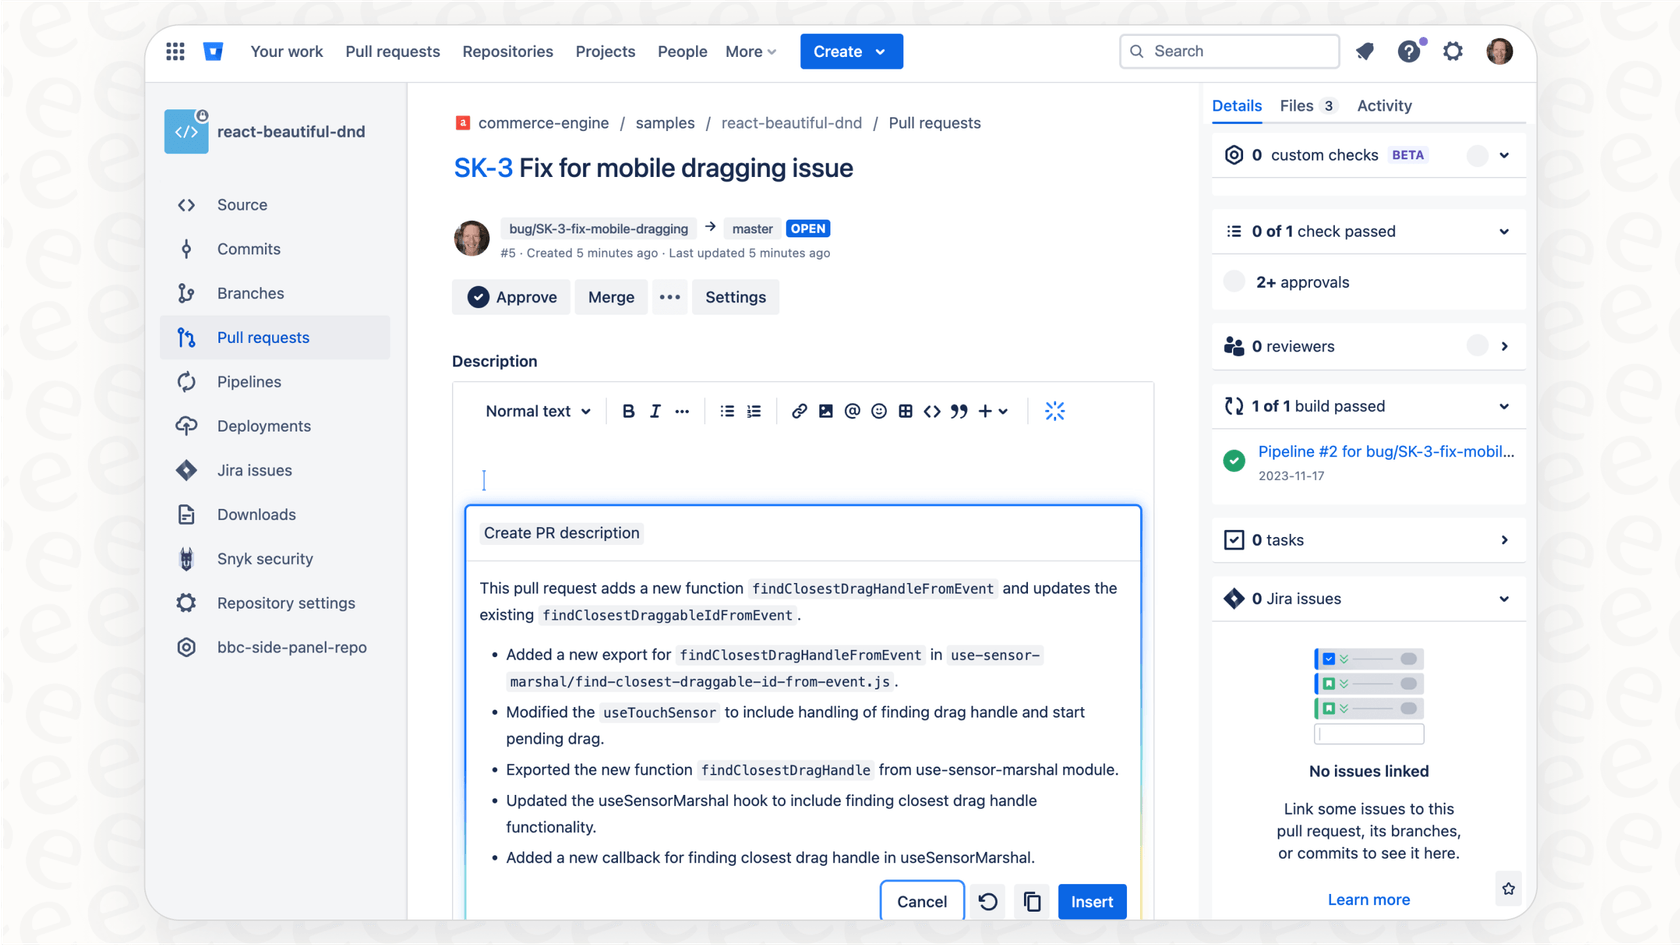Star this pull request

1508,888
